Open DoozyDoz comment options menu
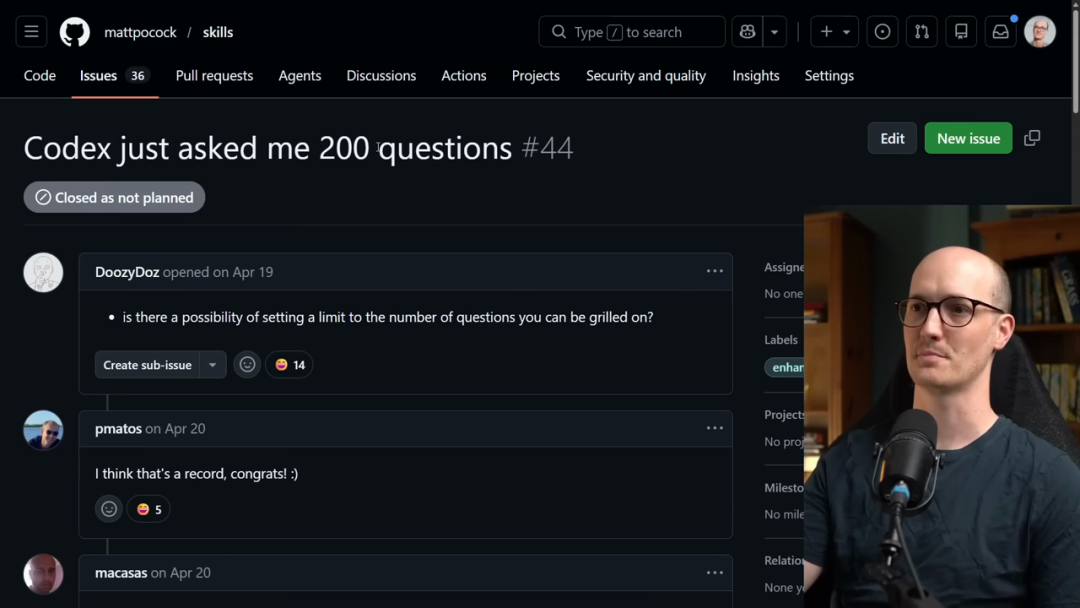 coord(714,271)
